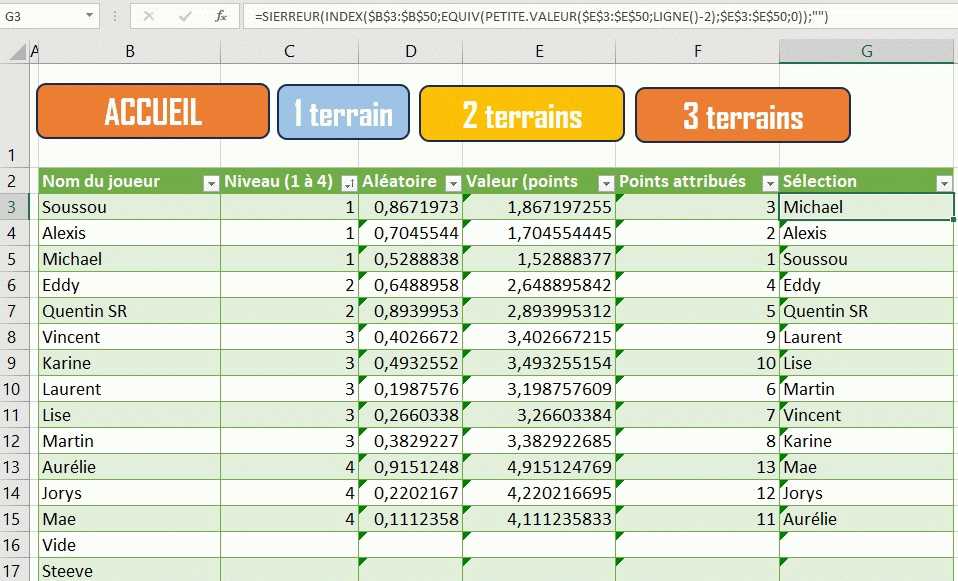
Task: Click the Name Box showing G3
Action: click(x=40, y=17)
